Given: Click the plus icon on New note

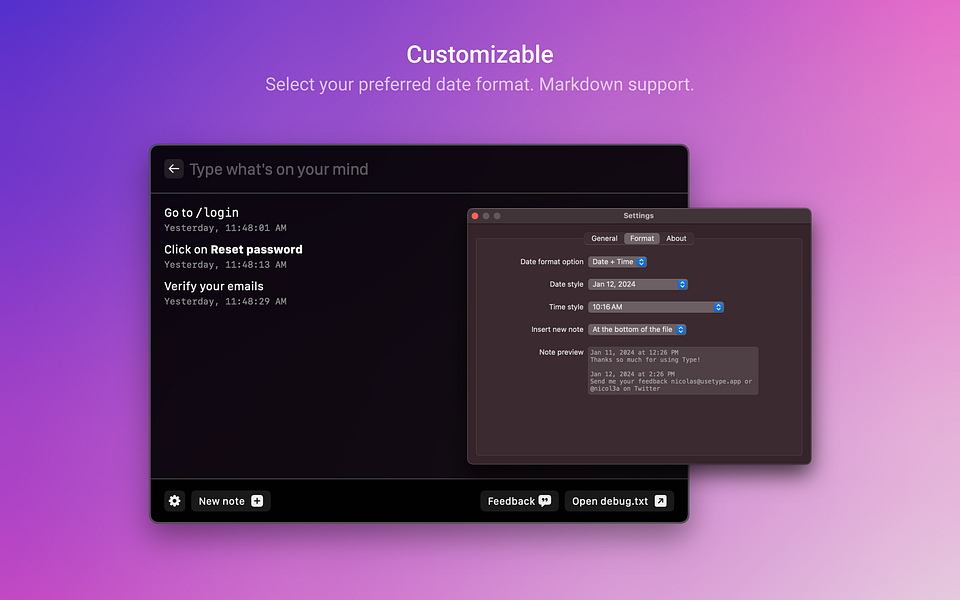Looking at the screenshot, I should (257, 500).
